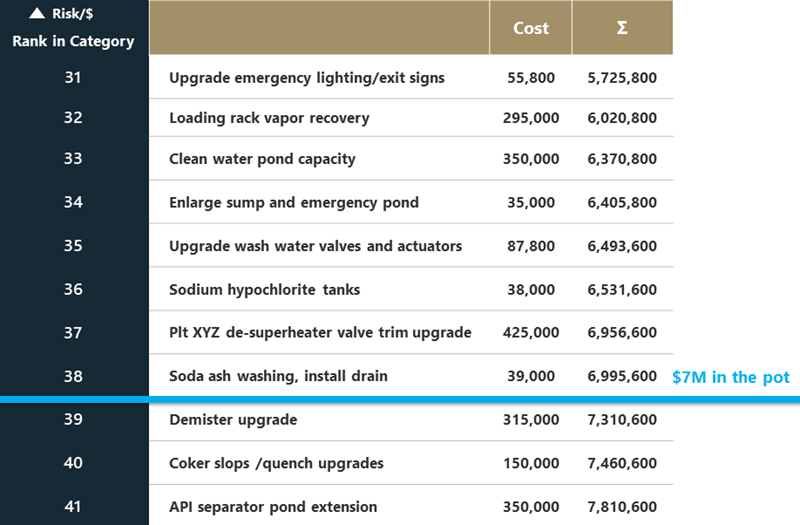Click Coker slops /quench upgrades item
The width and height of the screenshot is (800, 525).
[x=276, y=463]
